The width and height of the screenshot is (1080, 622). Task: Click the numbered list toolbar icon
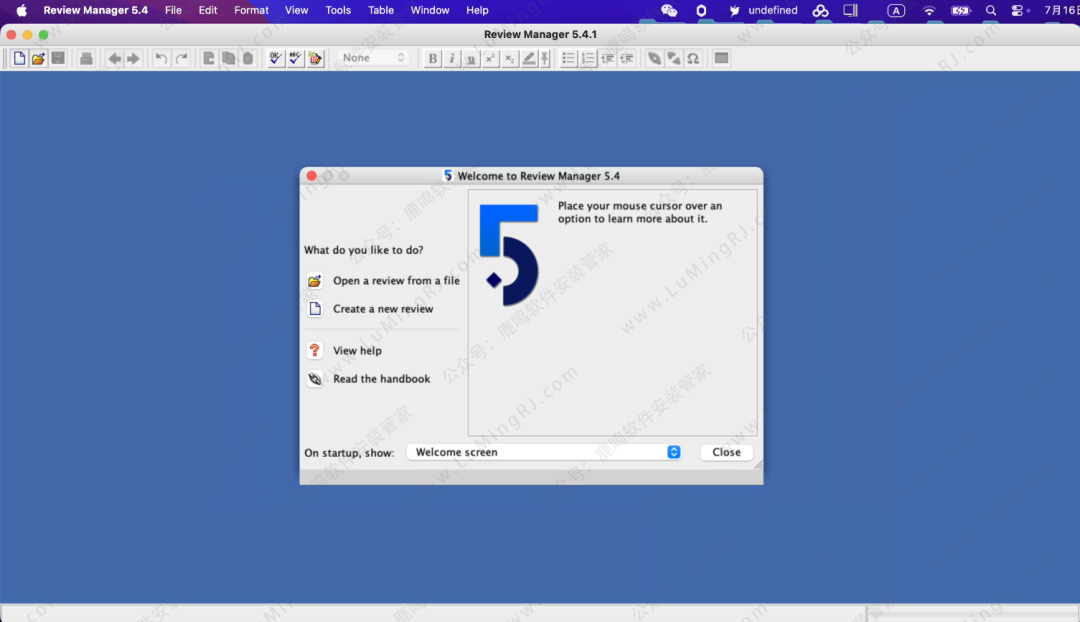tap(588, 58)
